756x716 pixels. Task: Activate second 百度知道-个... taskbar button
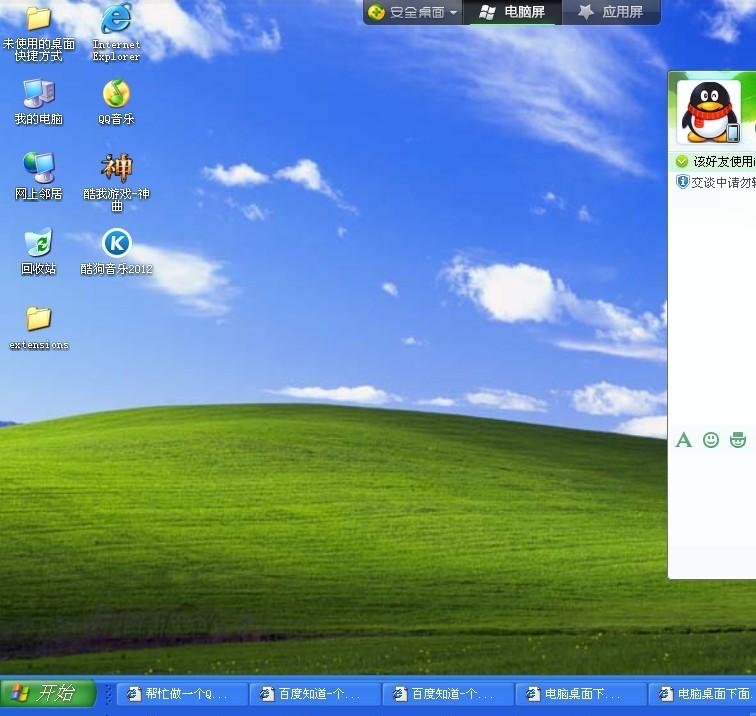[448, 694]
